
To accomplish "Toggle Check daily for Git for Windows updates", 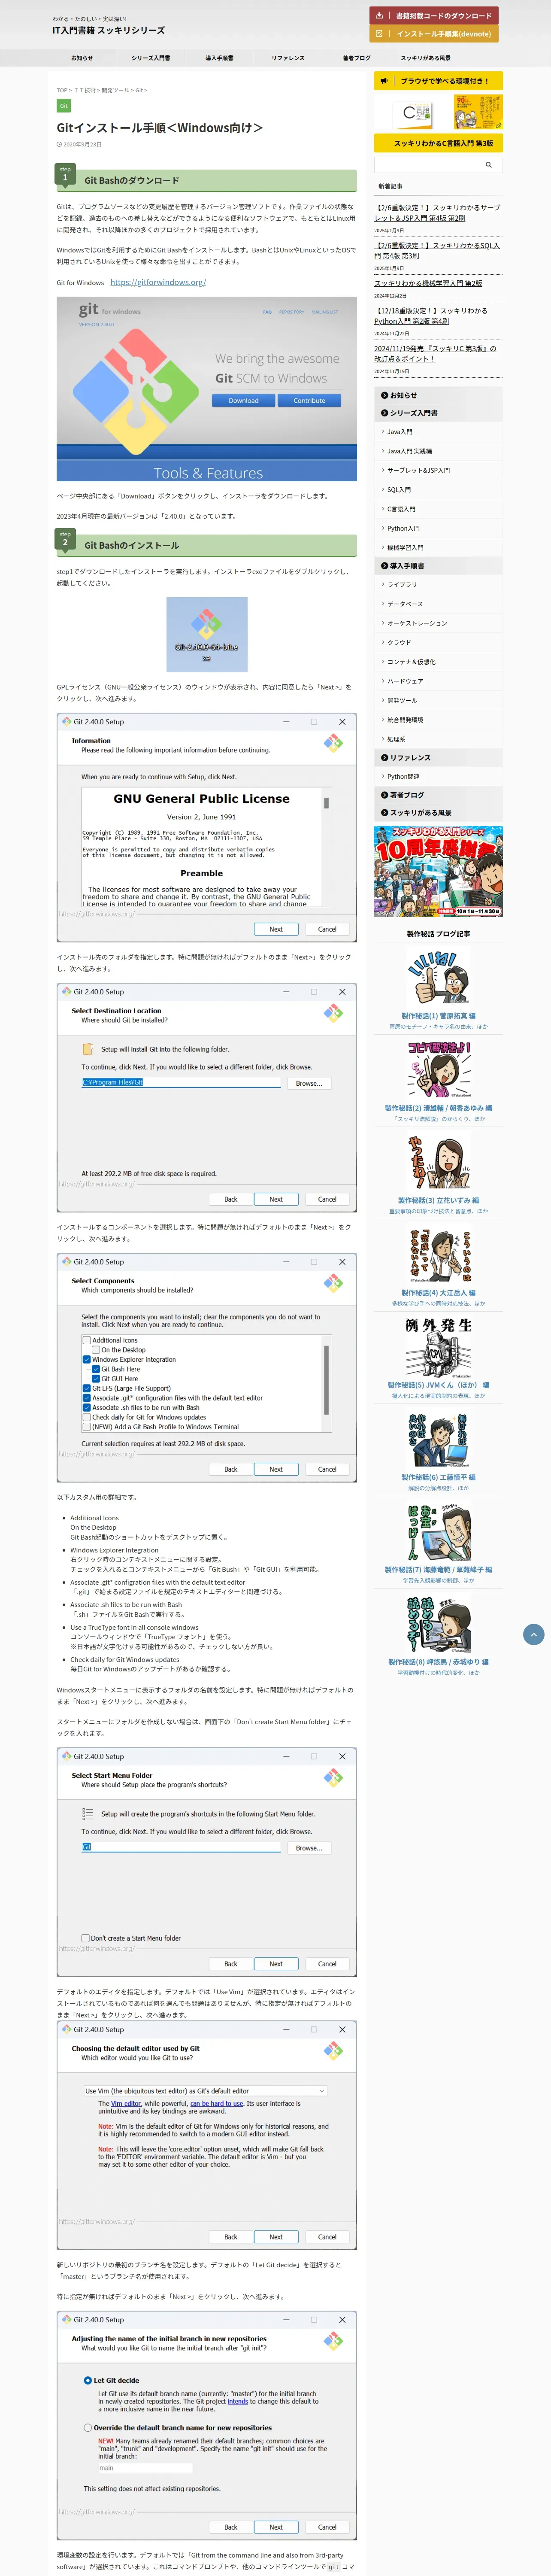I will coord(87,1417).
